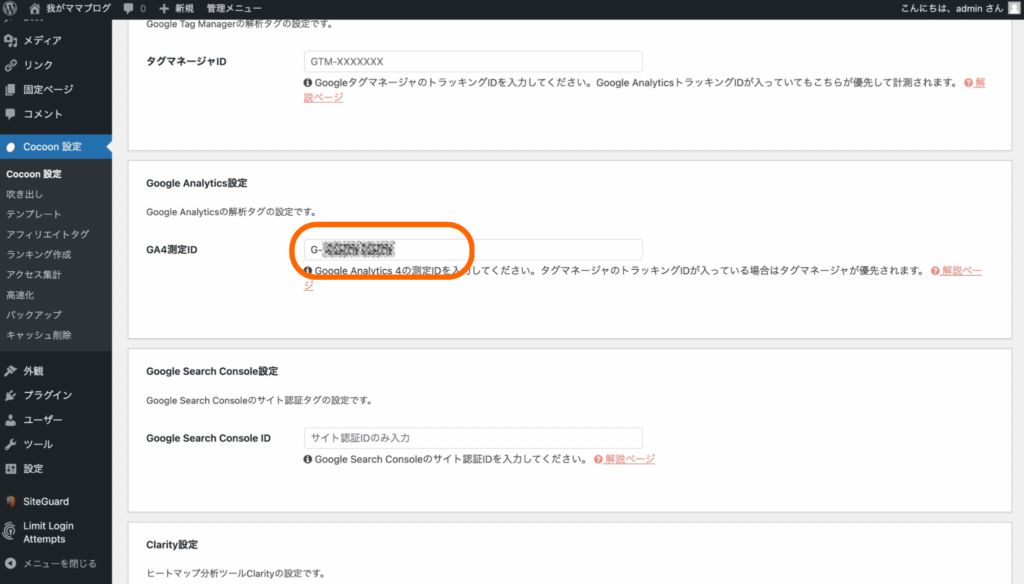Select the 吹き出し submenu item

pyautogui.click(x=24, y=194)
